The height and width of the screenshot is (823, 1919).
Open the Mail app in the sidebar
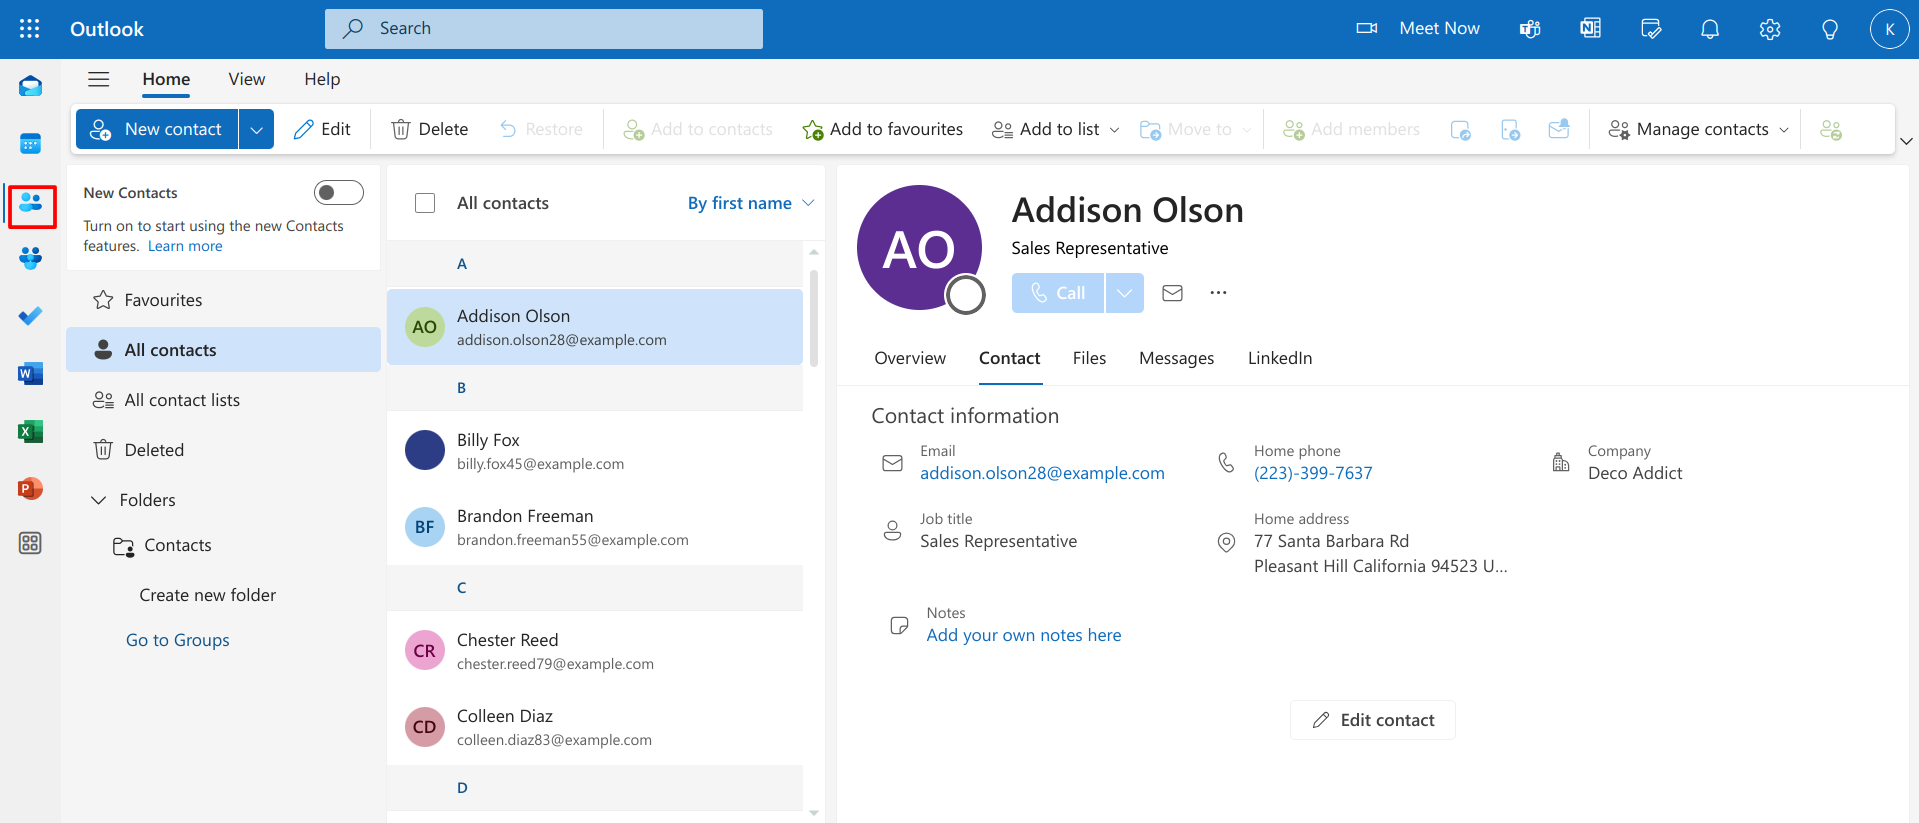30,87
